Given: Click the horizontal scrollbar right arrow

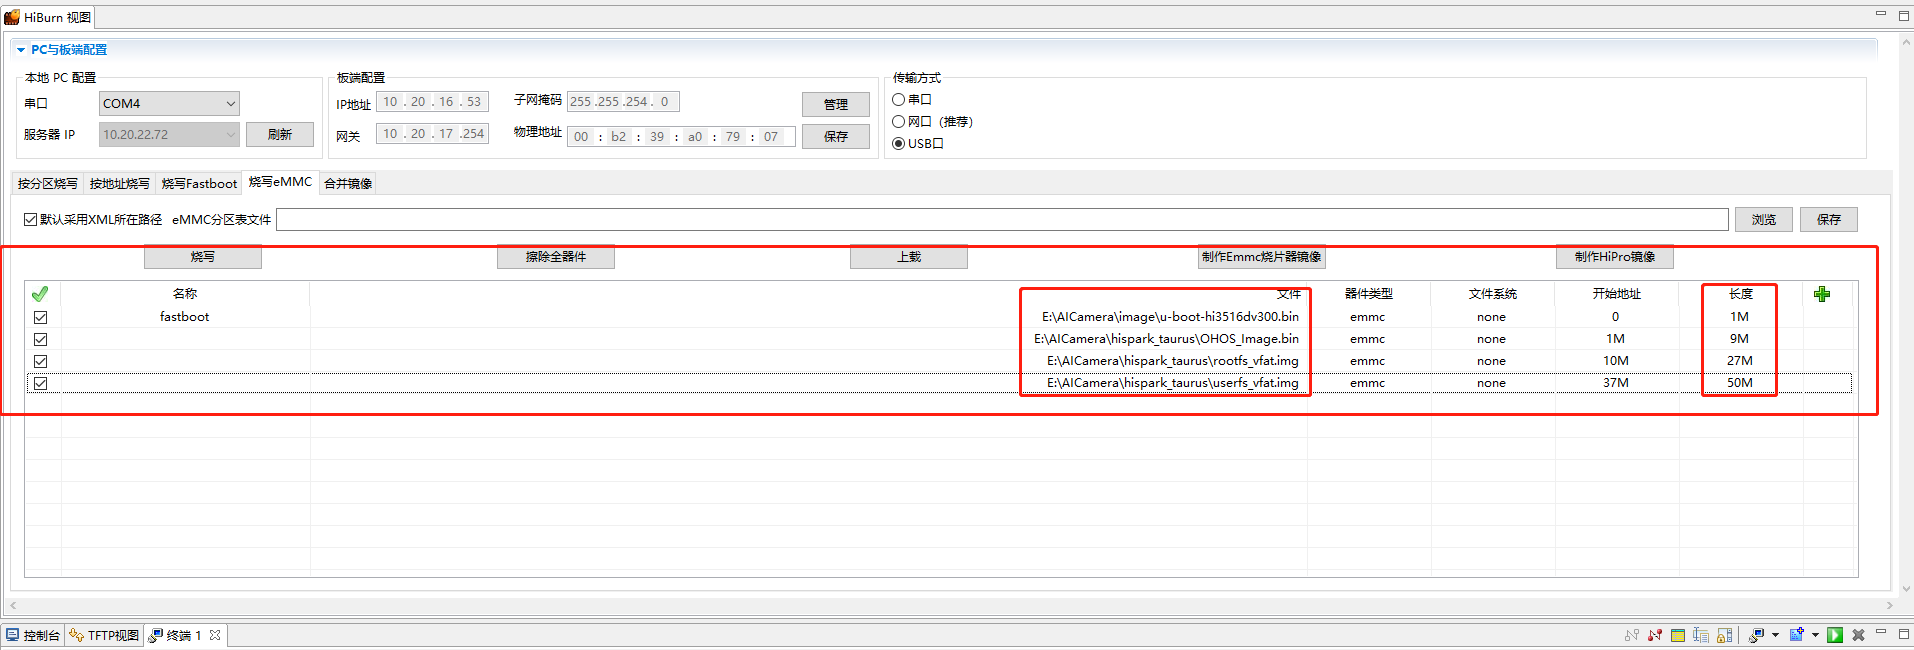Looking at the screenshot, I should [x=1890, y=606].
